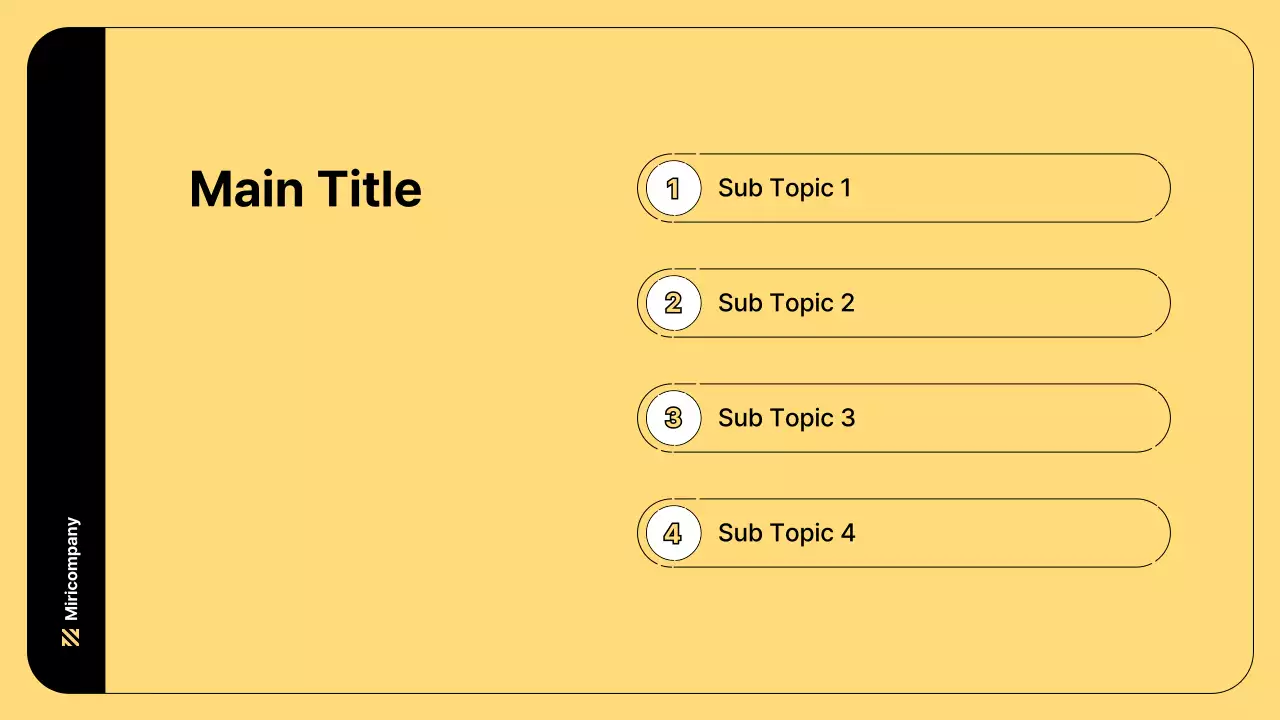Screen dimensions: 1280x720
Task: Click the yellow gap between Sub Topic 1 and 2
Action: 900,246
